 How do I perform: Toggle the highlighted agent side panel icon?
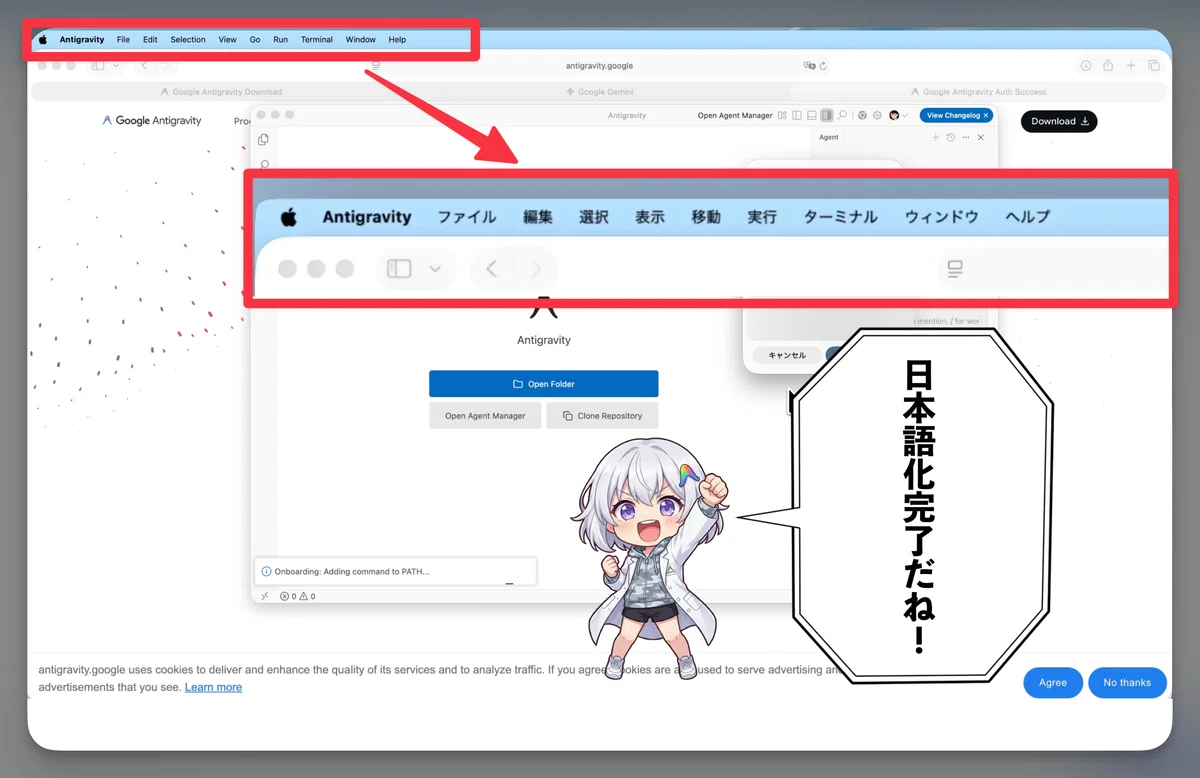827,116
